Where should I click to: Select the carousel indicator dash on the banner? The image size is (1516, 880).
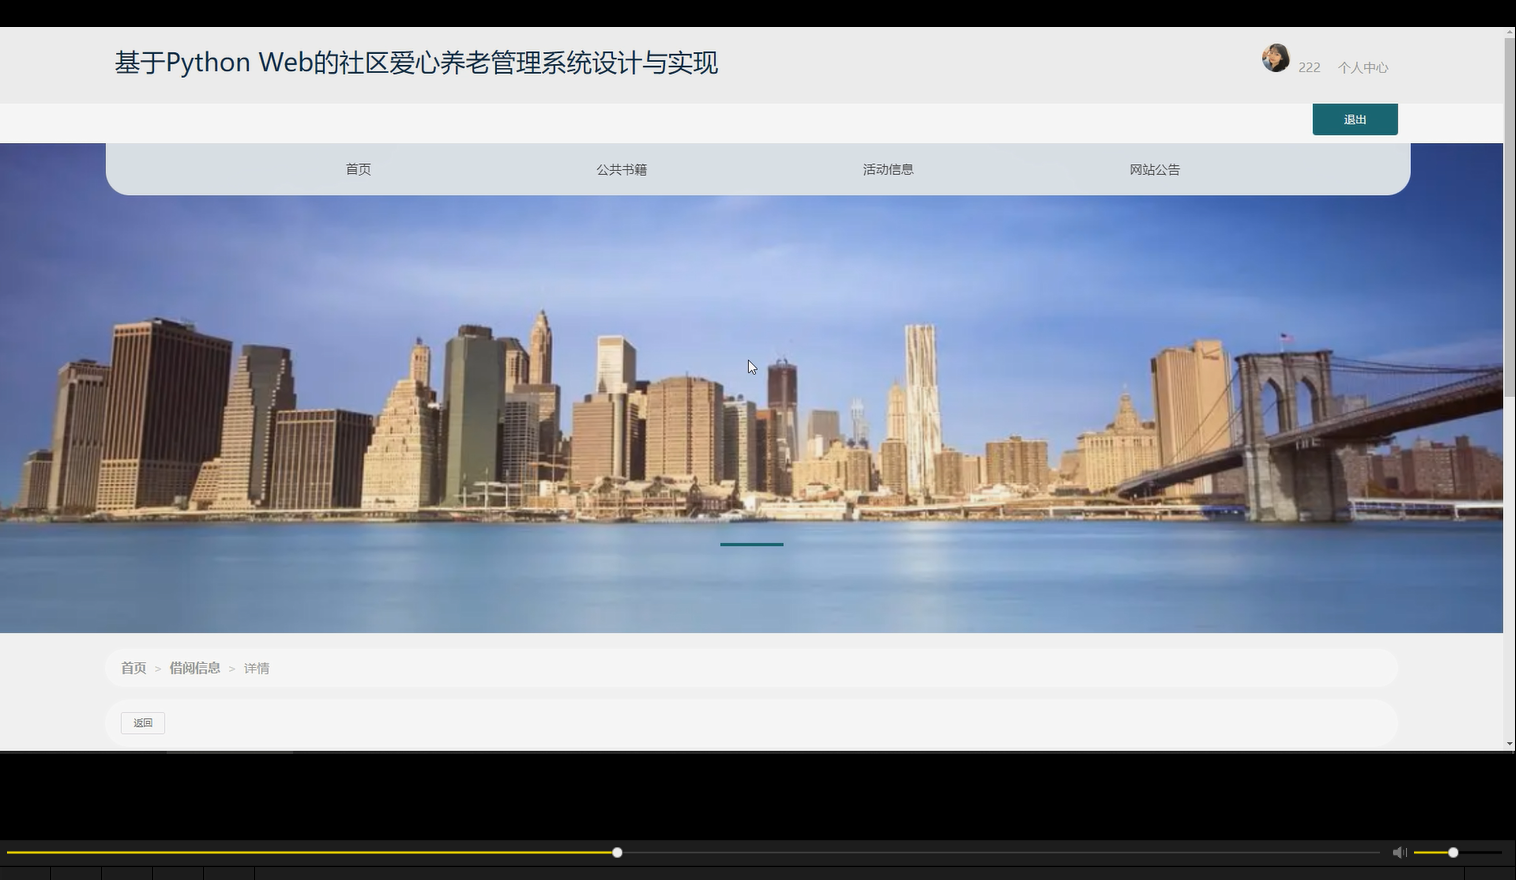tap(751, 545)
